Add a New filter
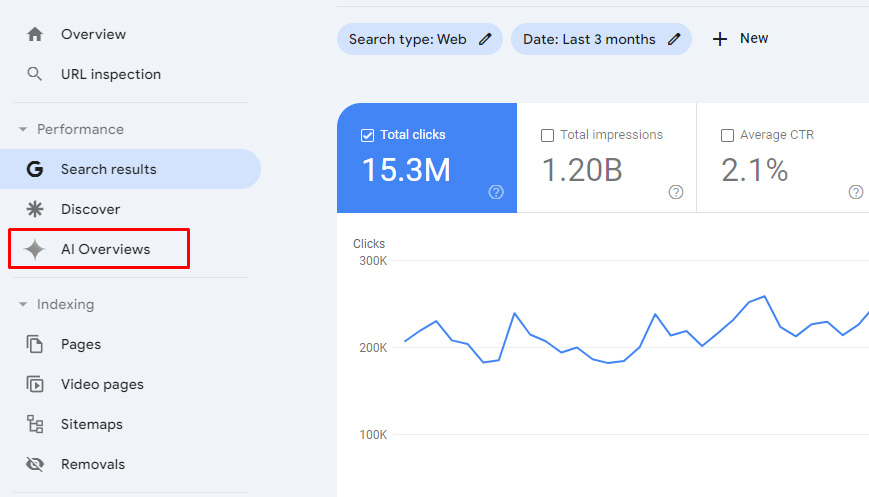The width and height of the screenshot is (869, 497). pyautogui.click(x=740, y=39)
